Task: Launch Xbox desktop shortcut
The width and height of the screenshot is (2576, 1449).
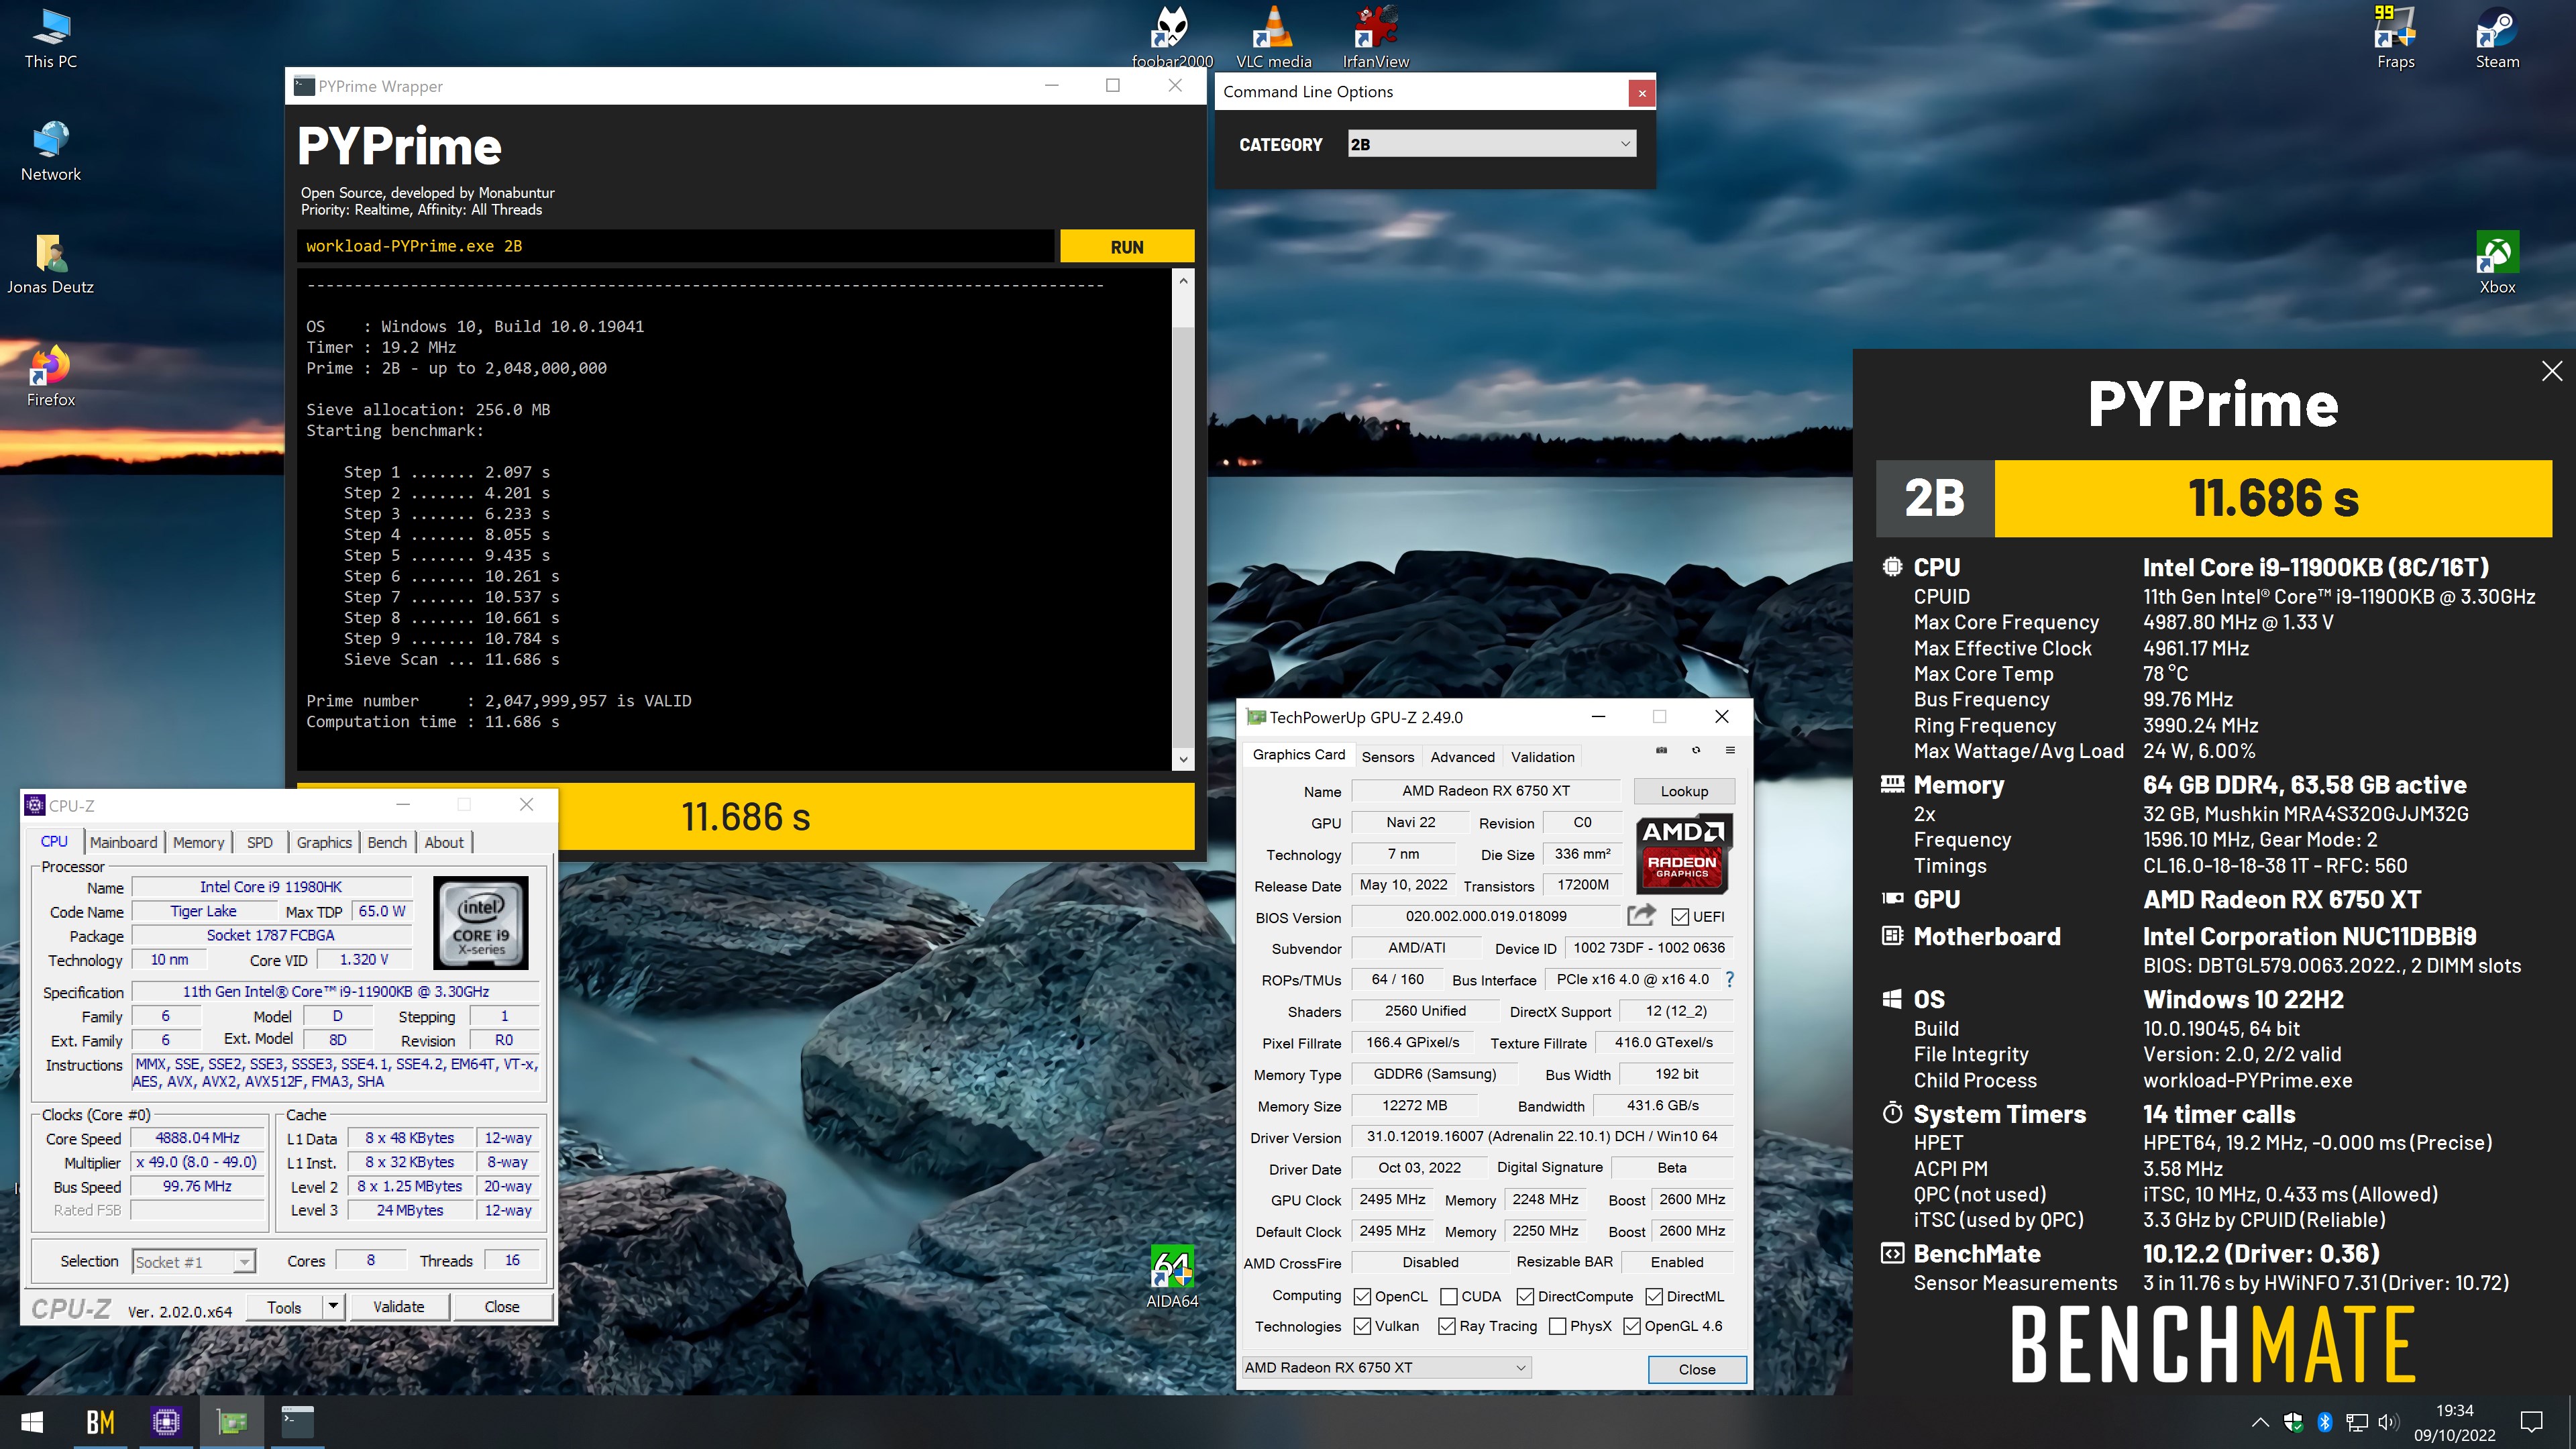Action: coord(2497,264)
